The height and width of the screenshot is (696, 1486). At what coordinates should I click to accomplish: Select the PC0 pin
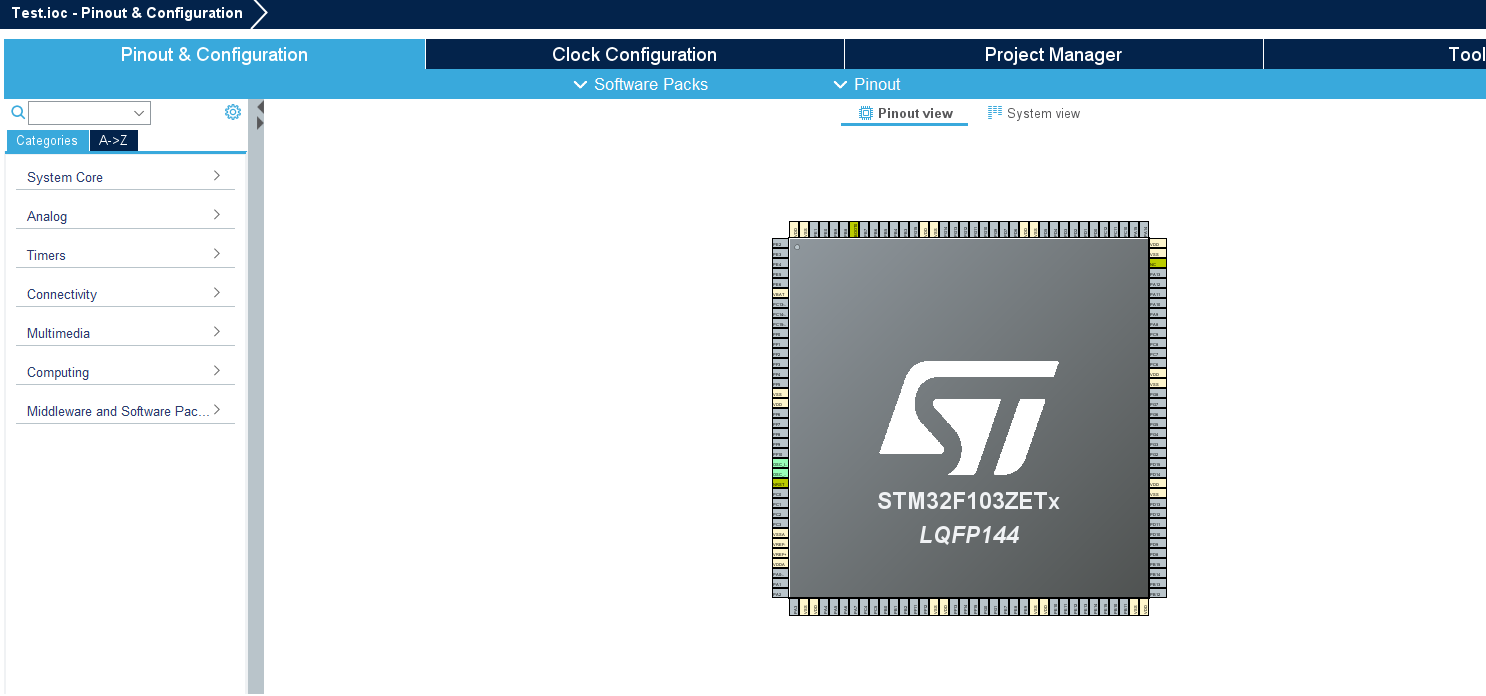780,493
